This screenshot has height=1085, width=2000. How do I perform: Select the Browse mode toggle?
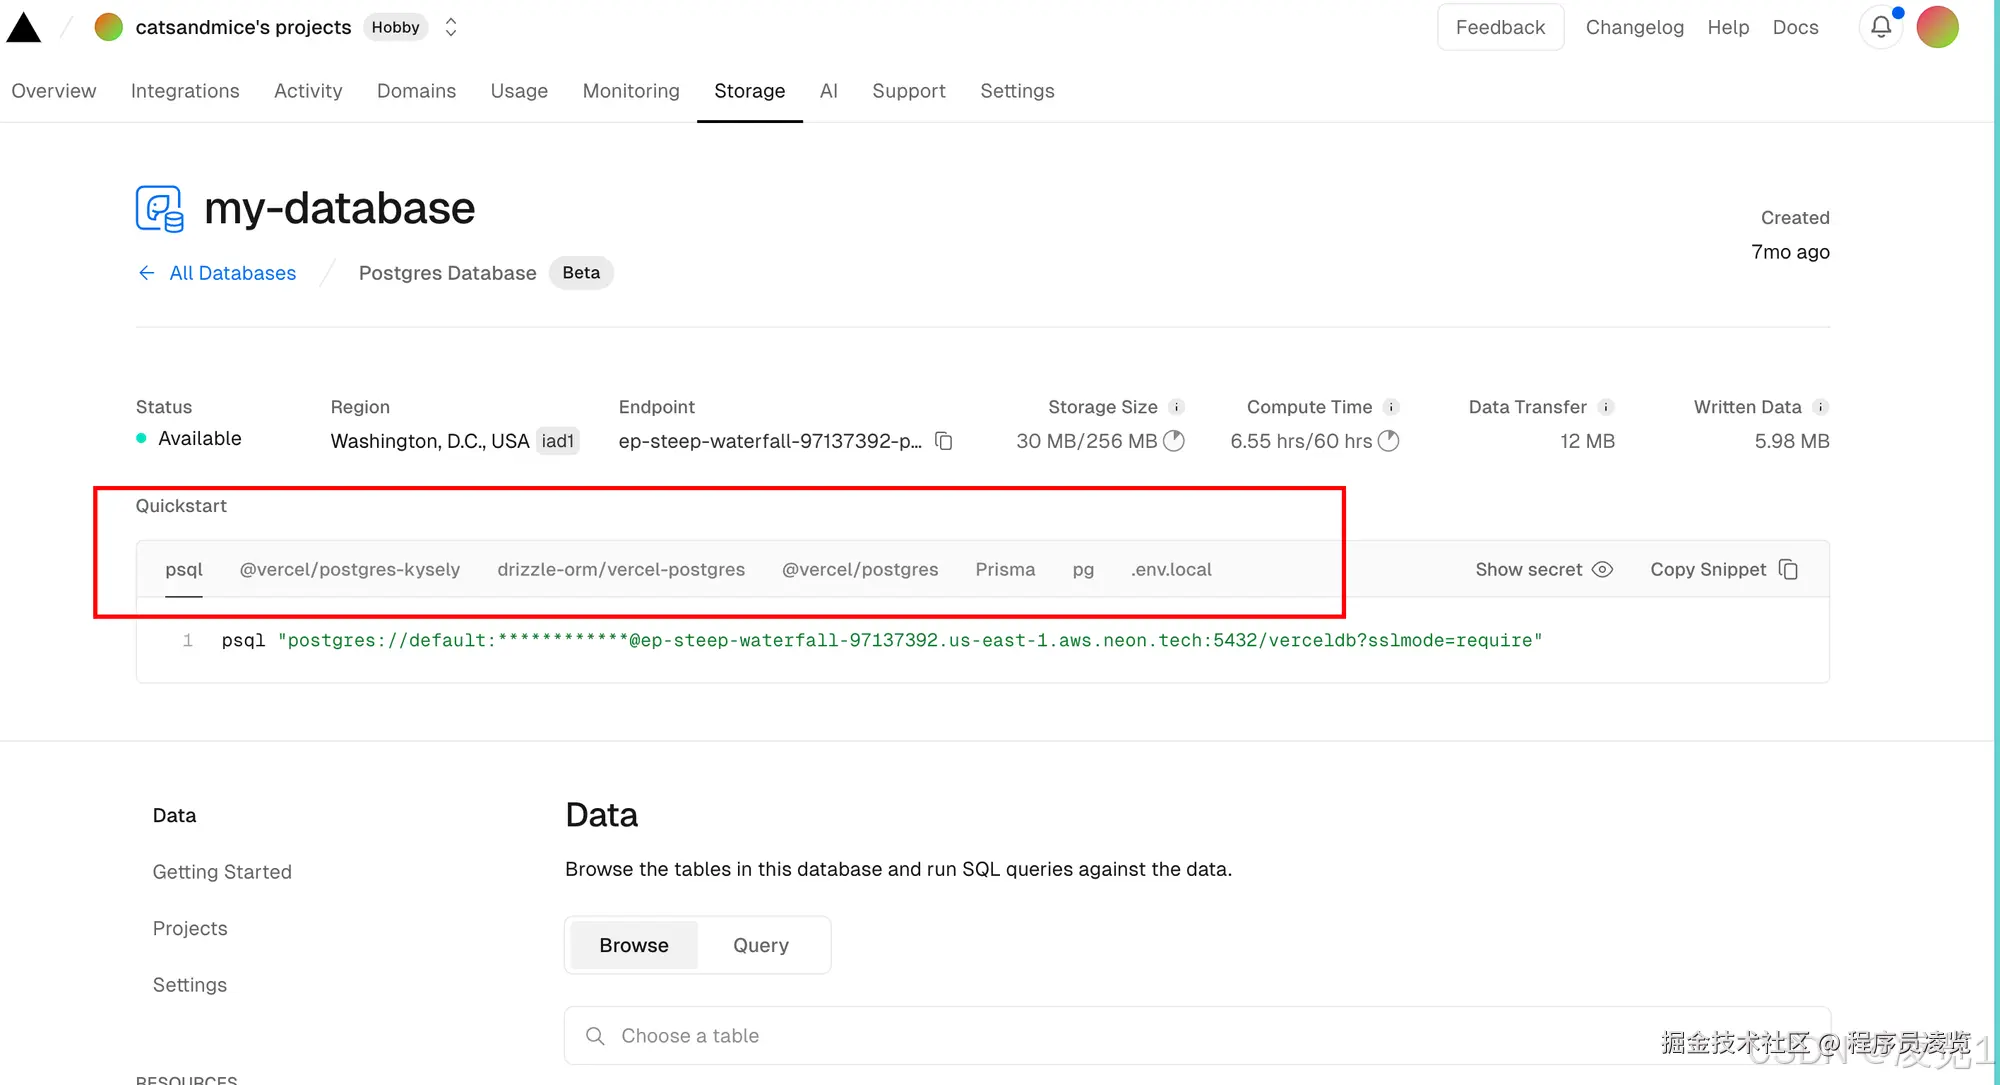[633, 945]
